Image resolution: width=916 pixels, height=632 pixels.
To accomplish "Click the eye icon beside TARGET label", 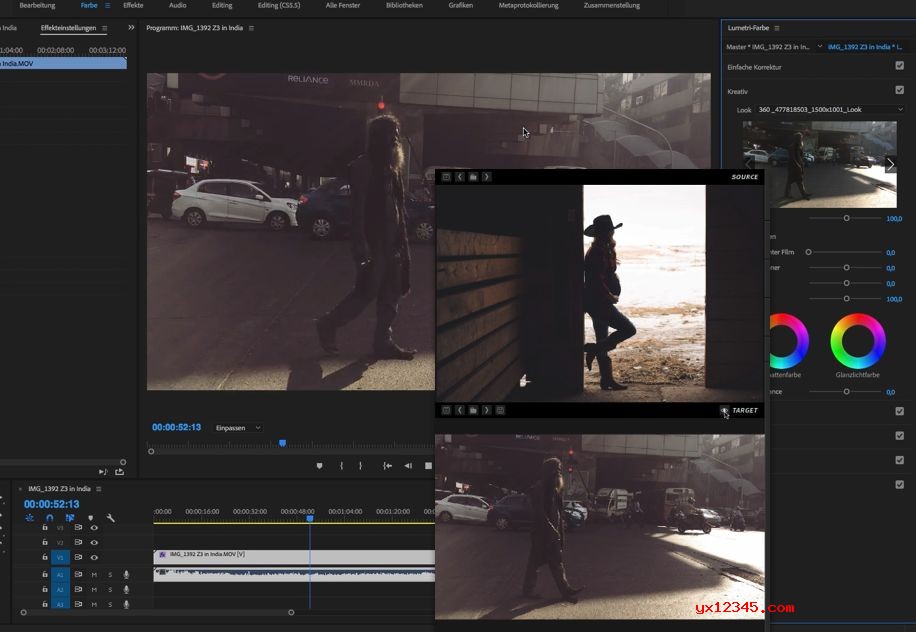I will pyautogui.click(x=724, y=410).
